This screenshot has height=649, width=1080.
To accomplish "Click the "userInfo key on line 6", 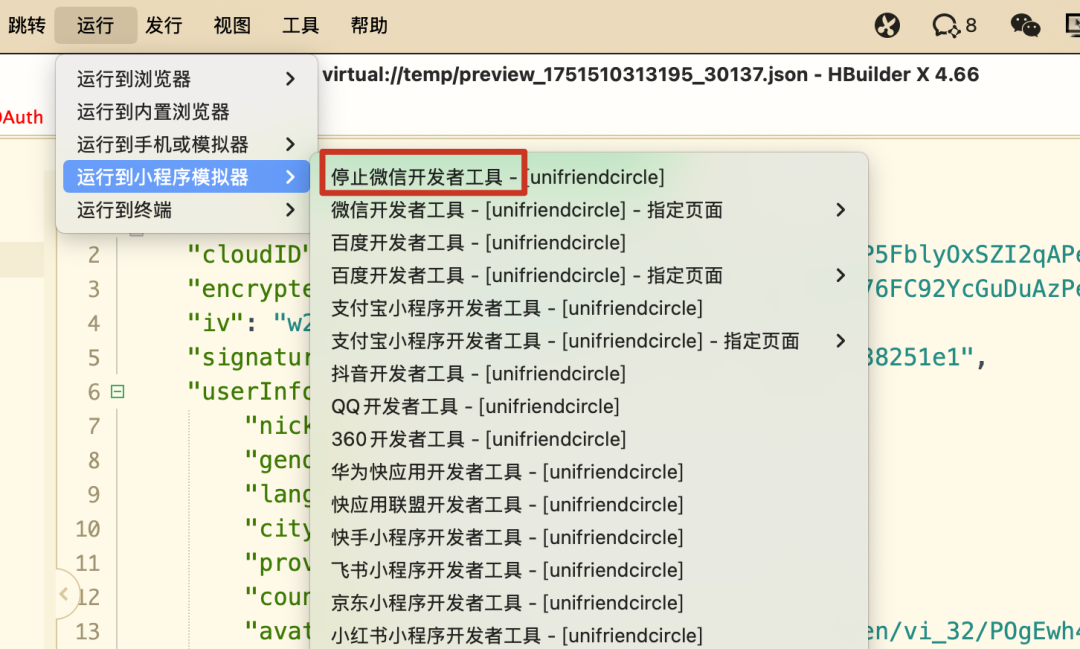I will pyautogui.click(x=248, y=391).
